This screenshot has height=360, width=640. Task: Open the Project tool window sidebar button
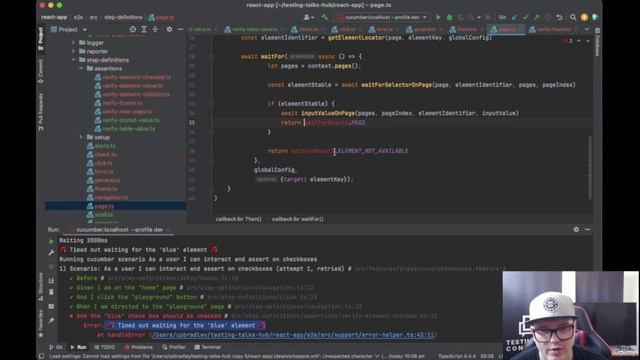(x=40, y=39)
